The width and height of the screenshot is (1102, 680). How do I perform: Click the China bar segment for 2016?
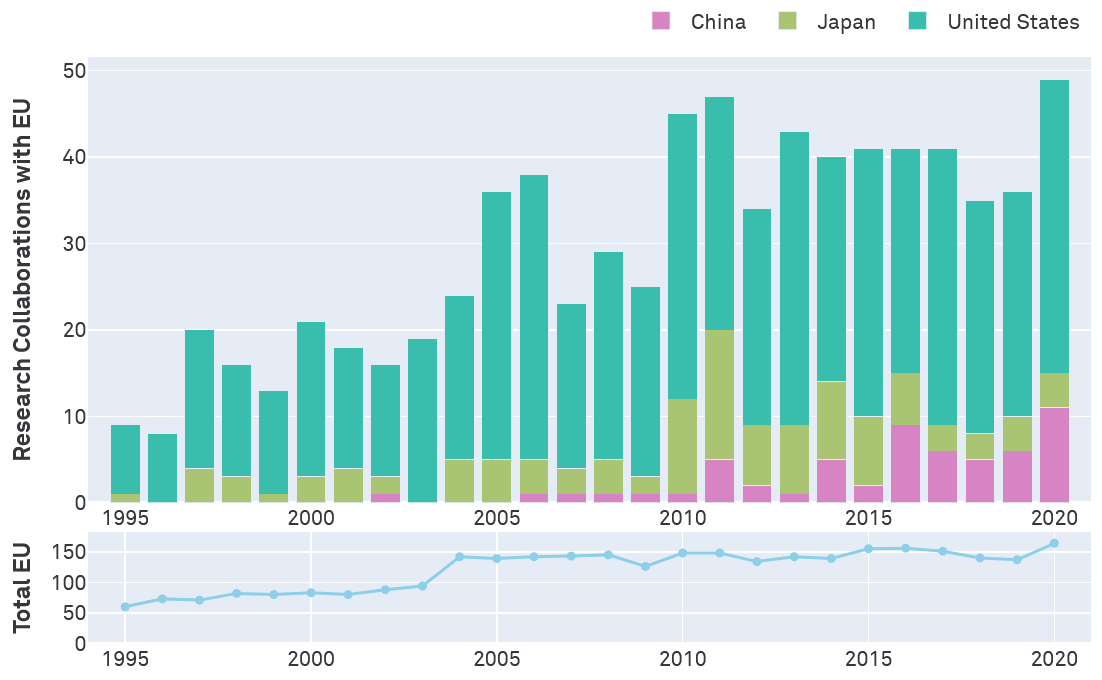click(906, 464)
